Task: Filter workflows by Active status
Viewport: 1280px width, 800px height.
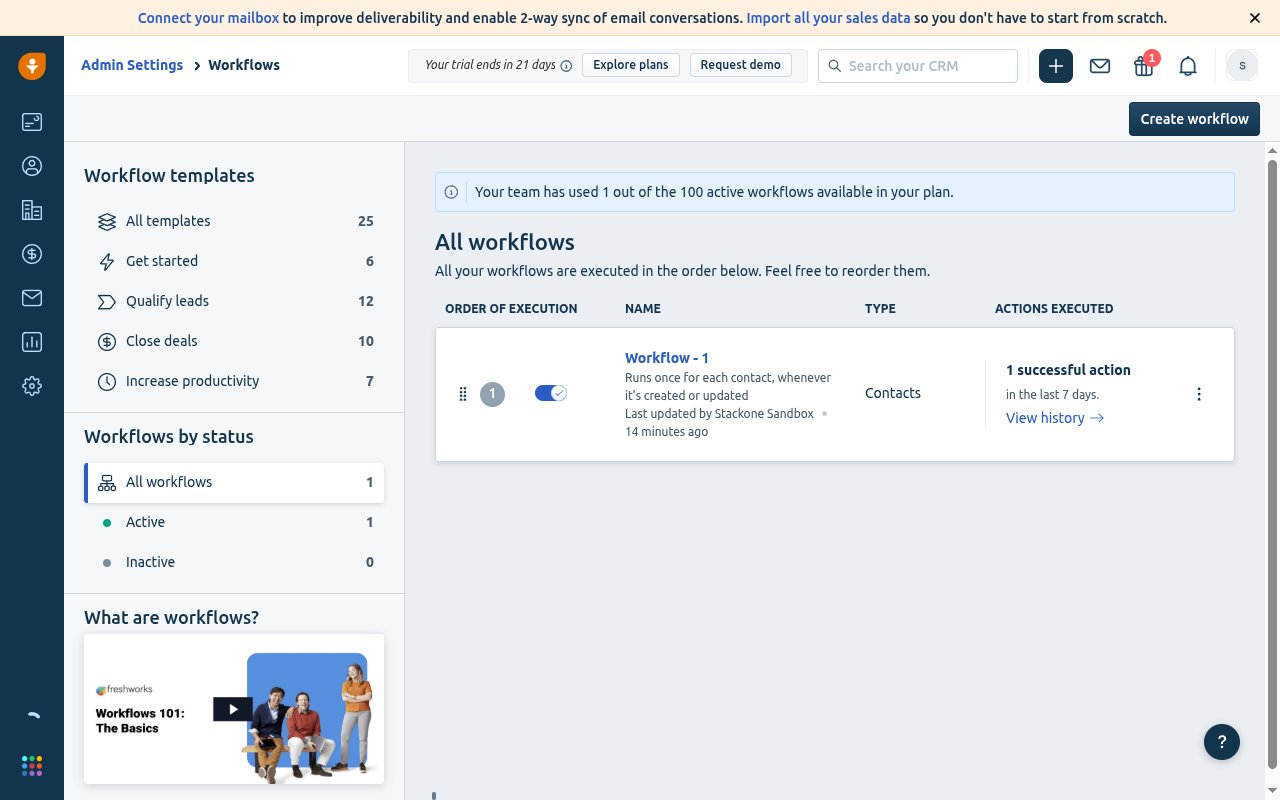Action: tap(235, 522)
